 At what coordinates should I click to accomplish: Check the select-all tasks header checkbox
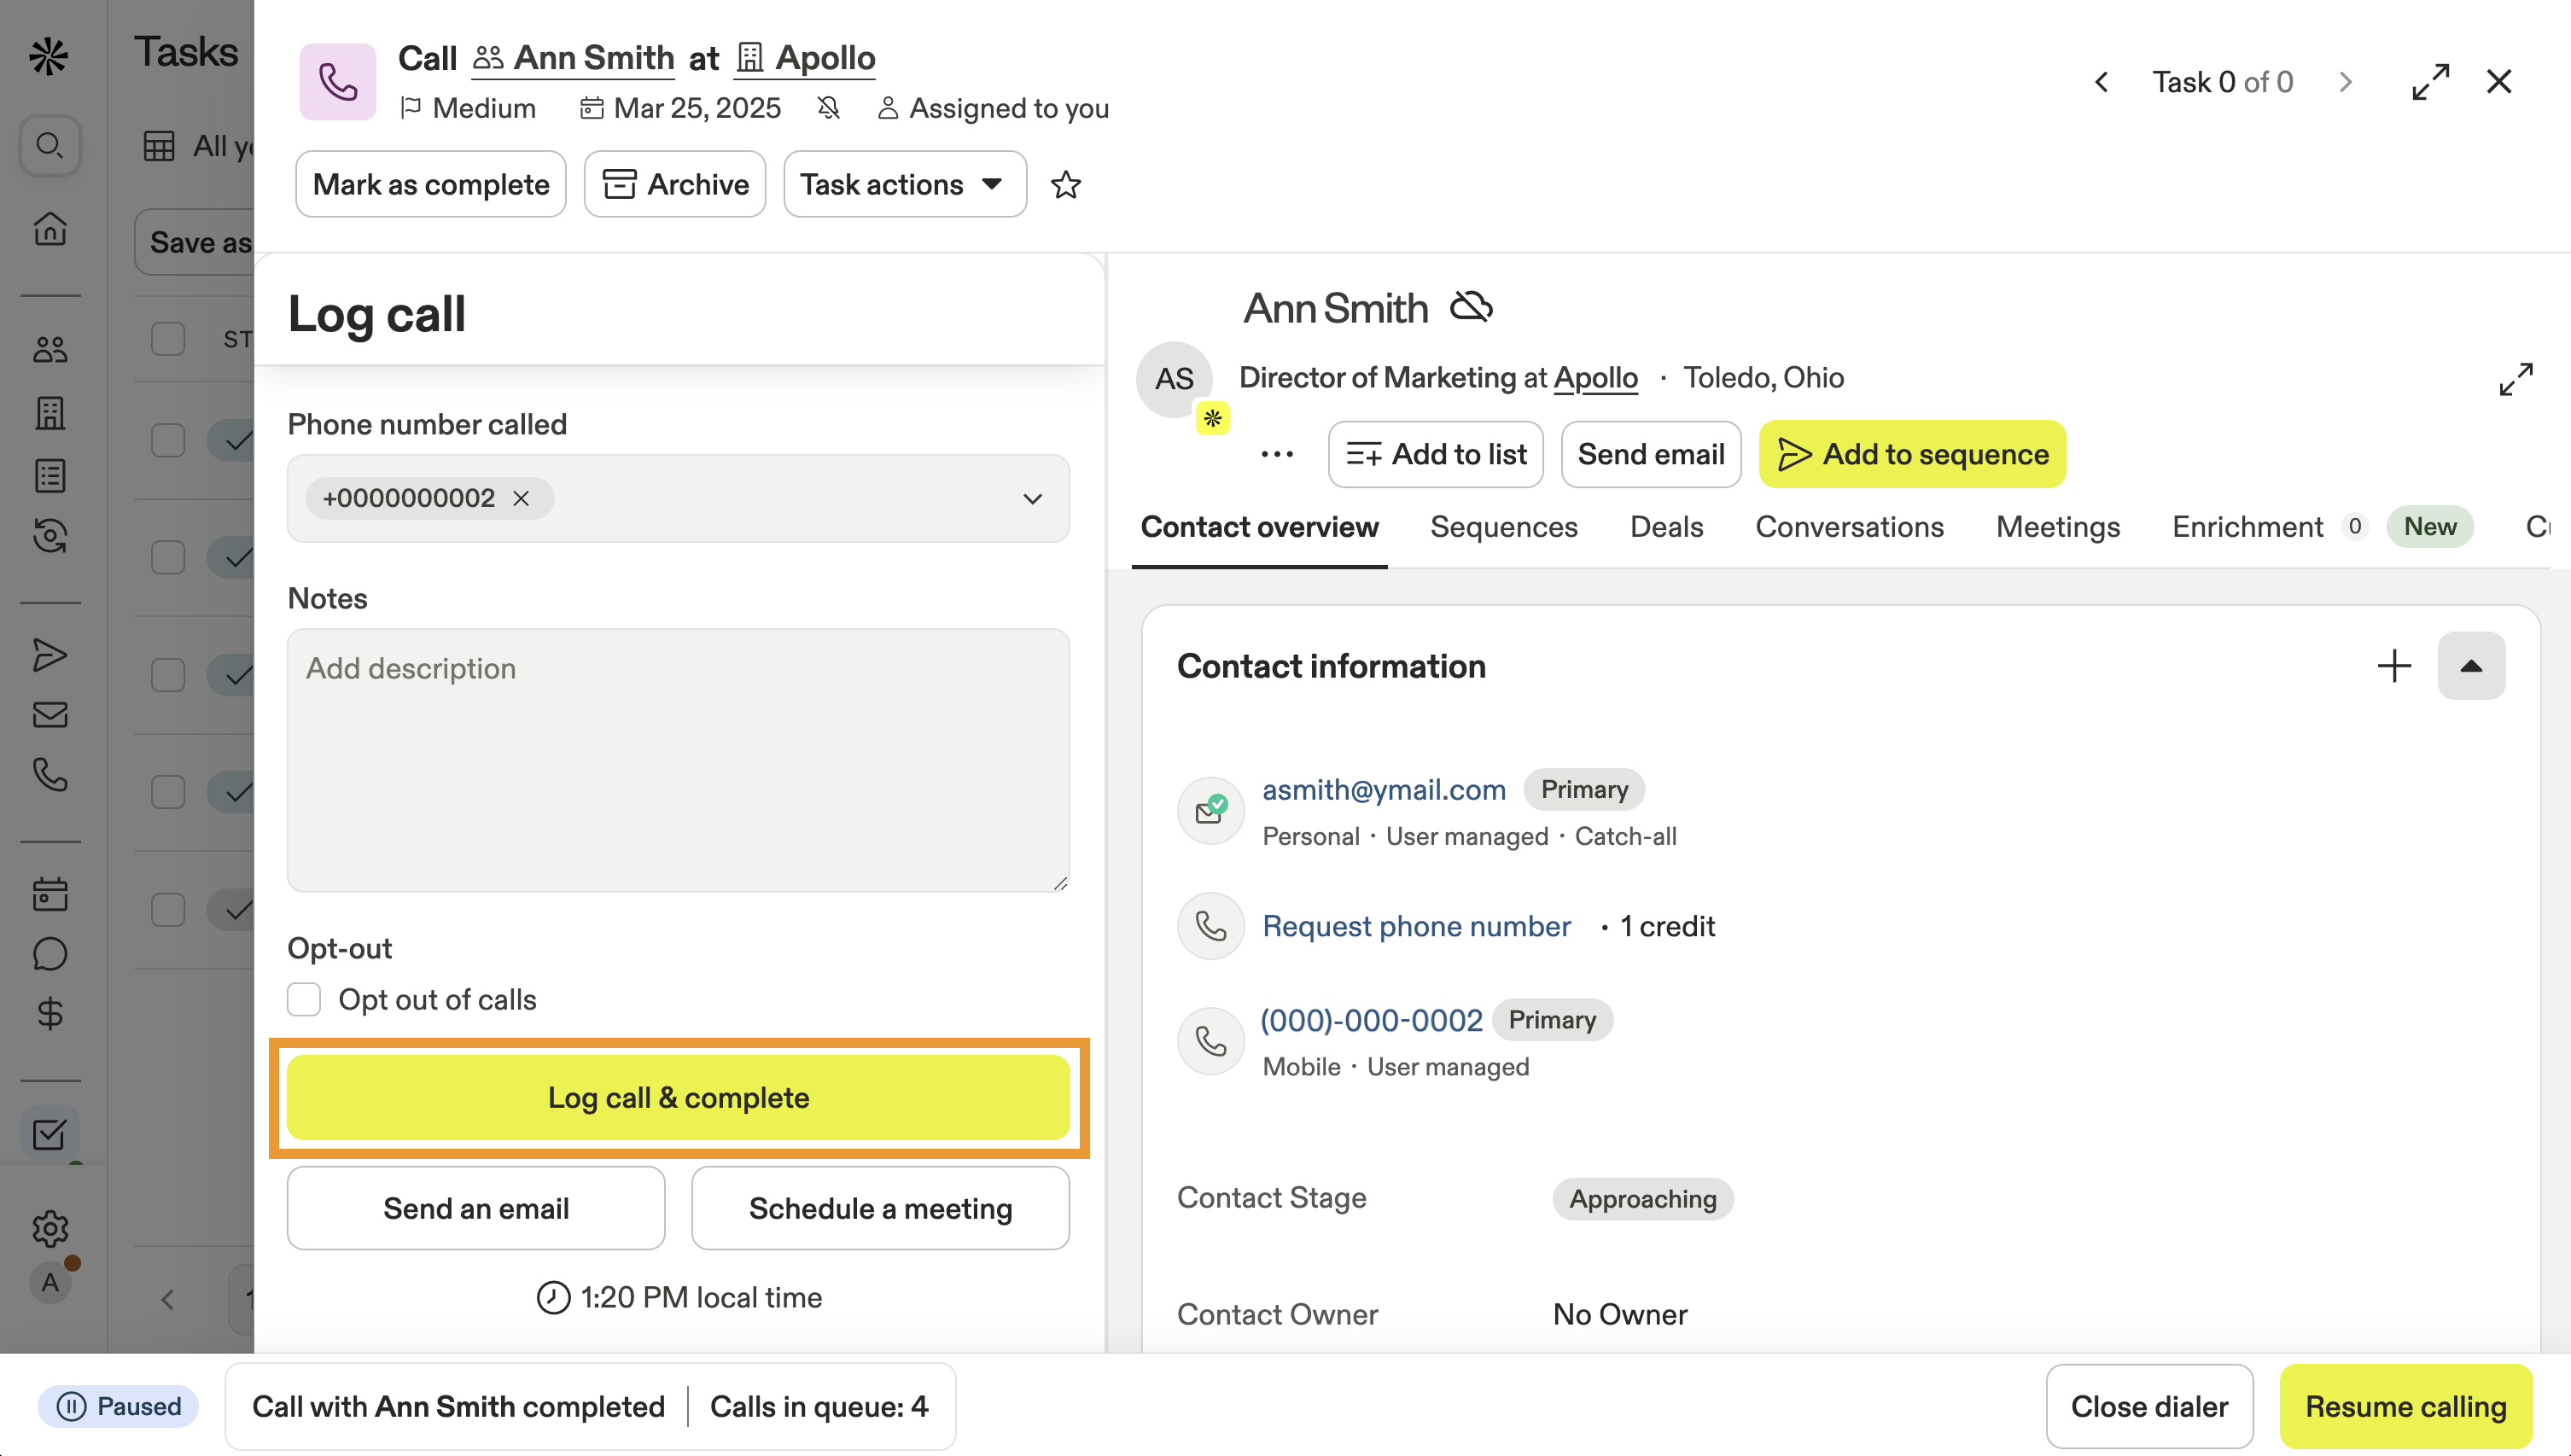pos(168,339)
